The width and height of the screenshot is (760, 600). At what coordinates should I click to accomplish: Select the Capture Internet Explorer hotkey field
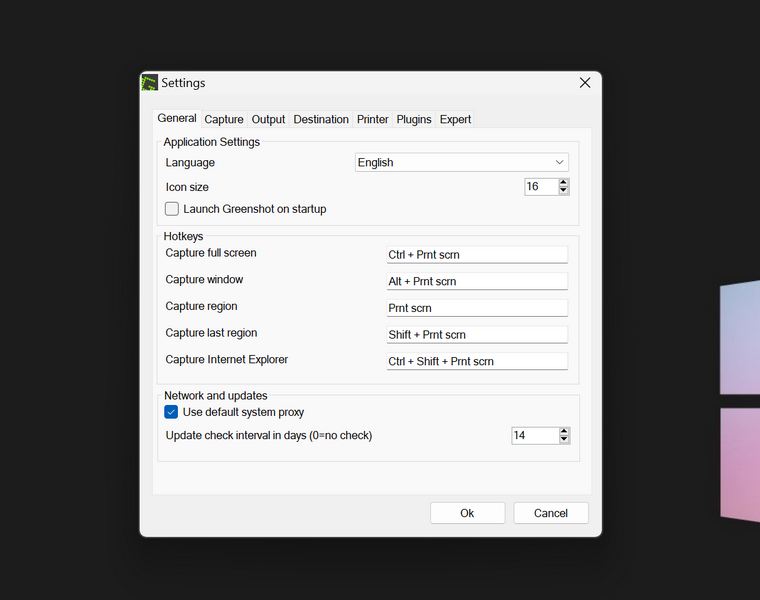[477, 361]
